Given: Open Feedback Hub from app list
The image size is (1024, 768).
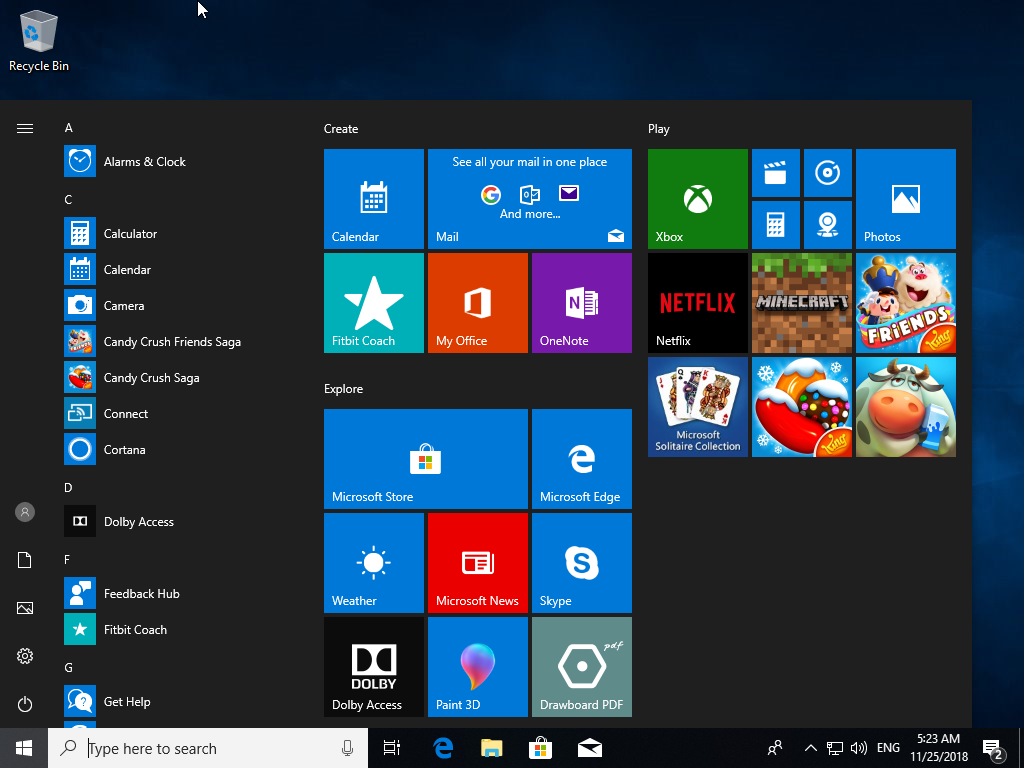Looking at the screenshot, I should pos(141,594).
